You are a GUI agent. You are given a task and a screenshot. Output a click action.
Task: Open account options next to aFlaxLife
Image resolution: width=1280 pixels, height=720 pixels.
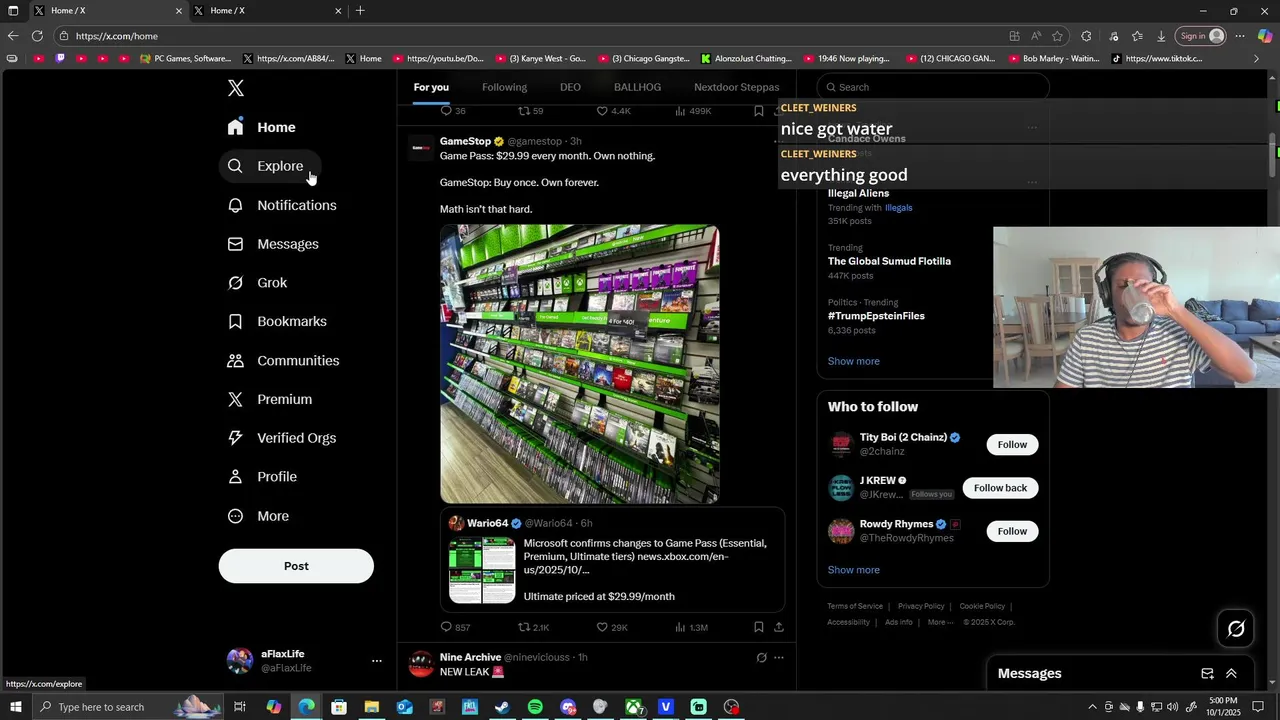click(377, 661)
